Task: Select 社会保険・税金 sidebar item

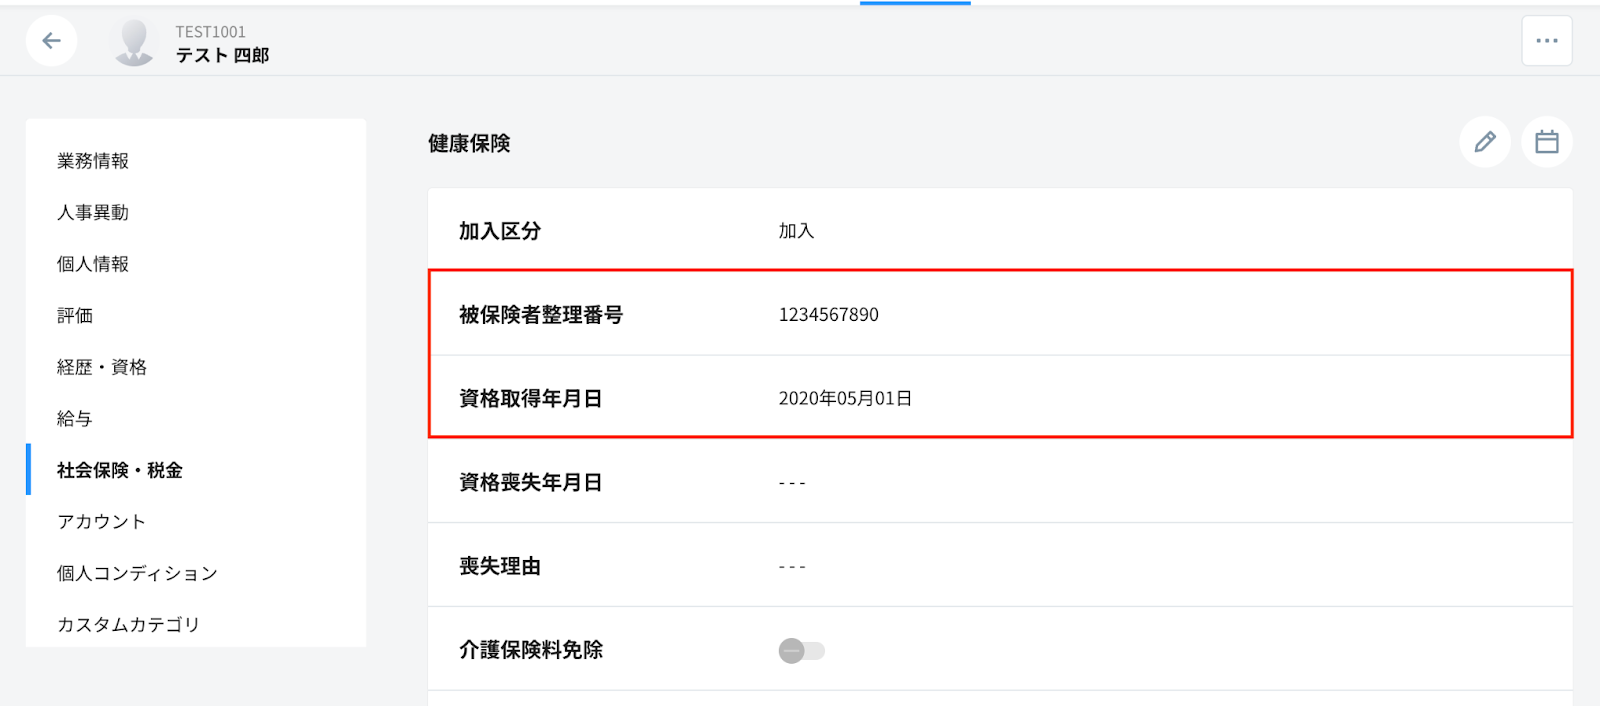Action: [x=120, y=470]
